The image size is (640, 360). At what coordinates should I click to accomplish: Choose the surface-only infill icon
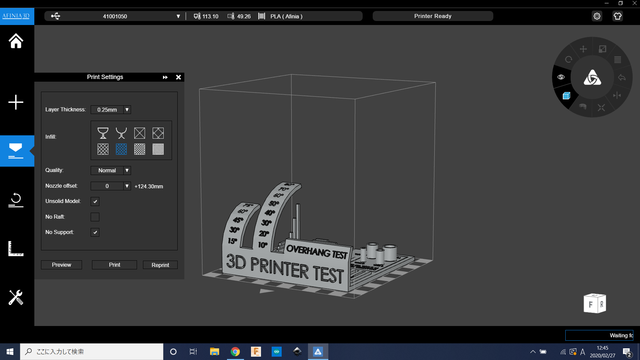[121, 133]
